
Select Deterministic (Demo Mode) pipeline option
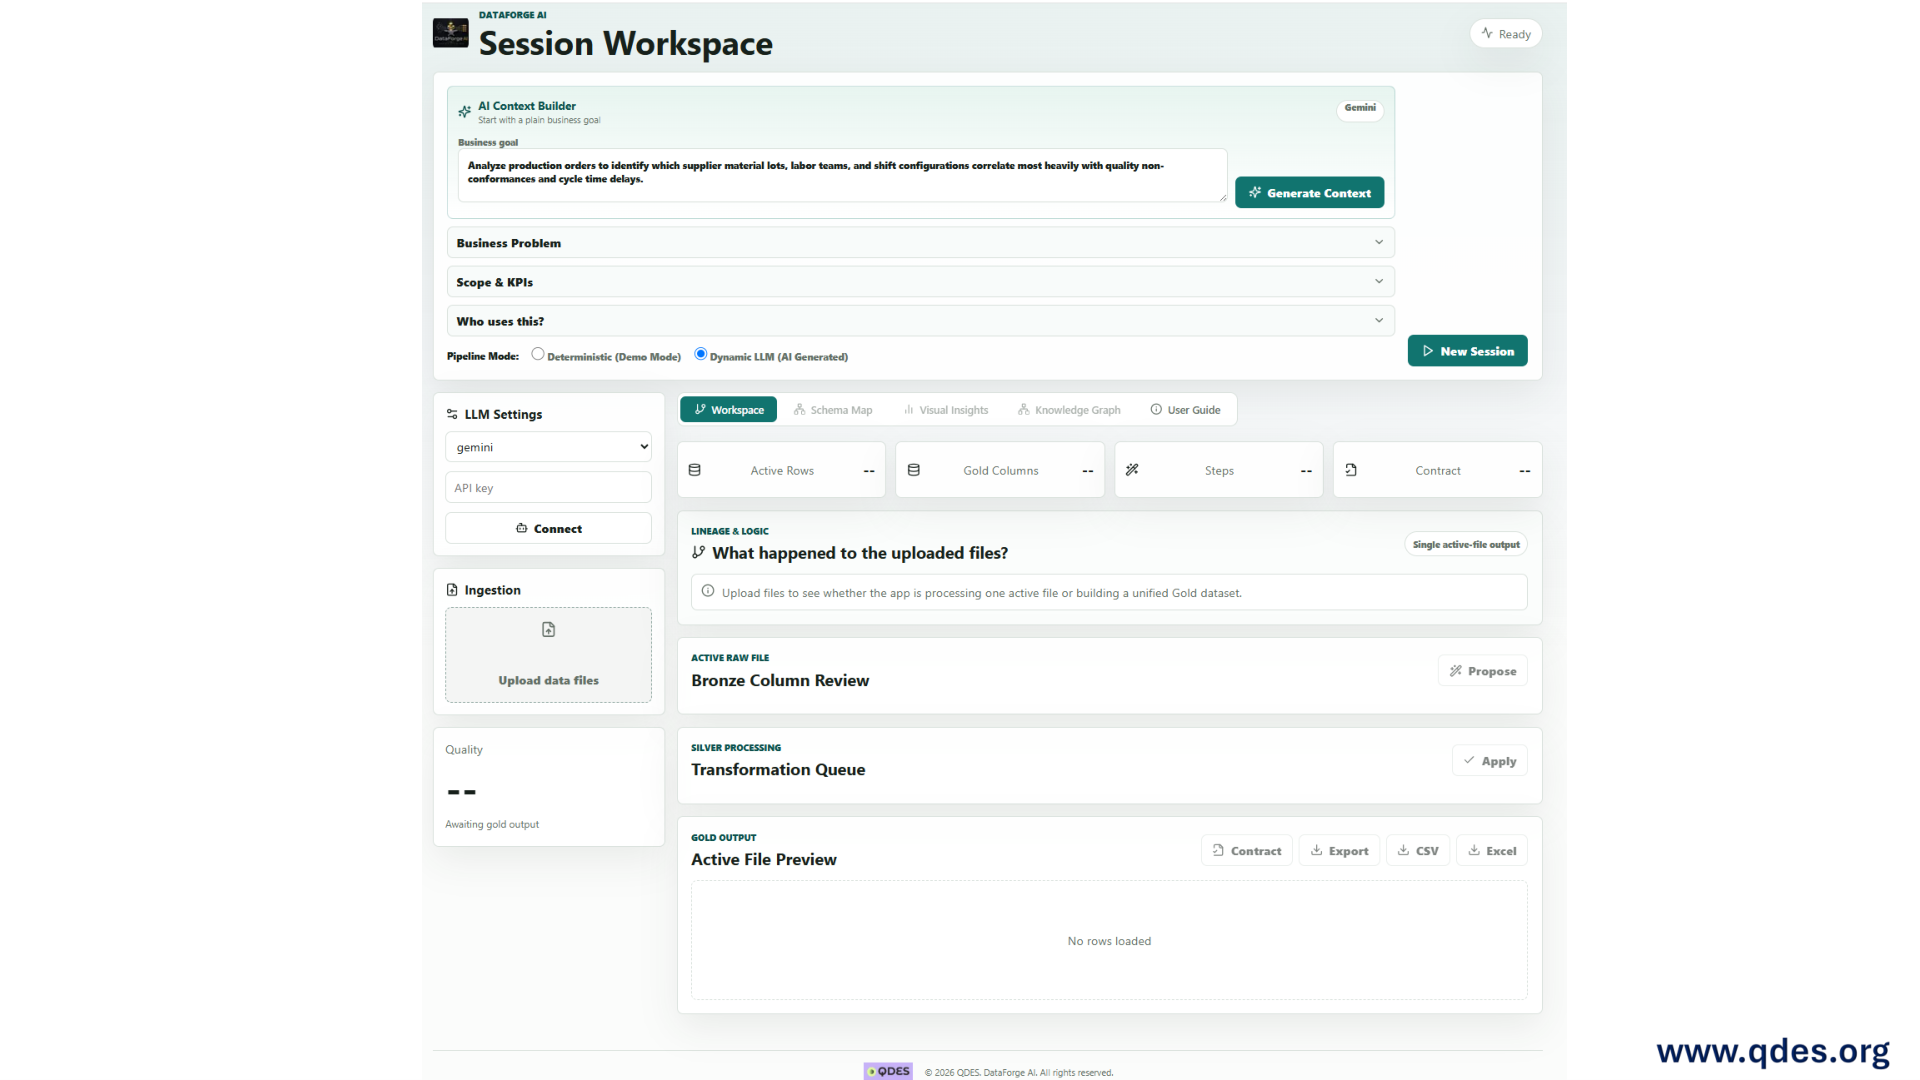pyautogui.click(x=538, y=354)
